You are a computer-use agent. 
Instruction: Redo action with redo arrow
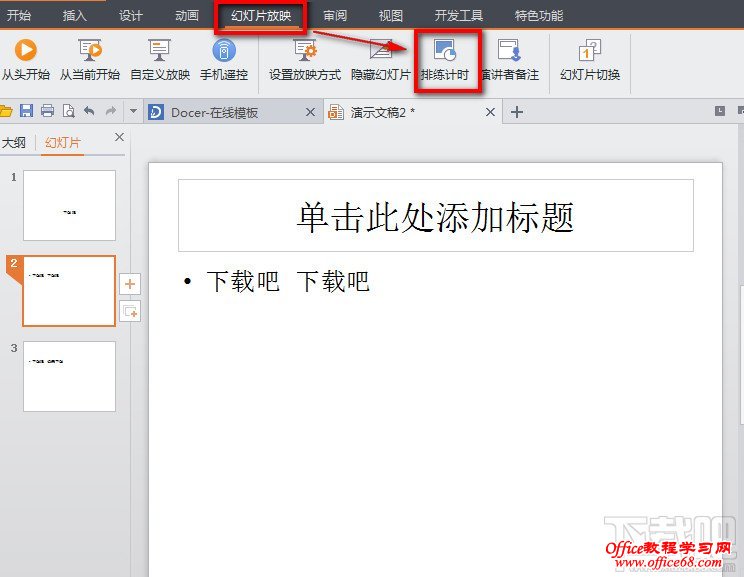[111, 111]
